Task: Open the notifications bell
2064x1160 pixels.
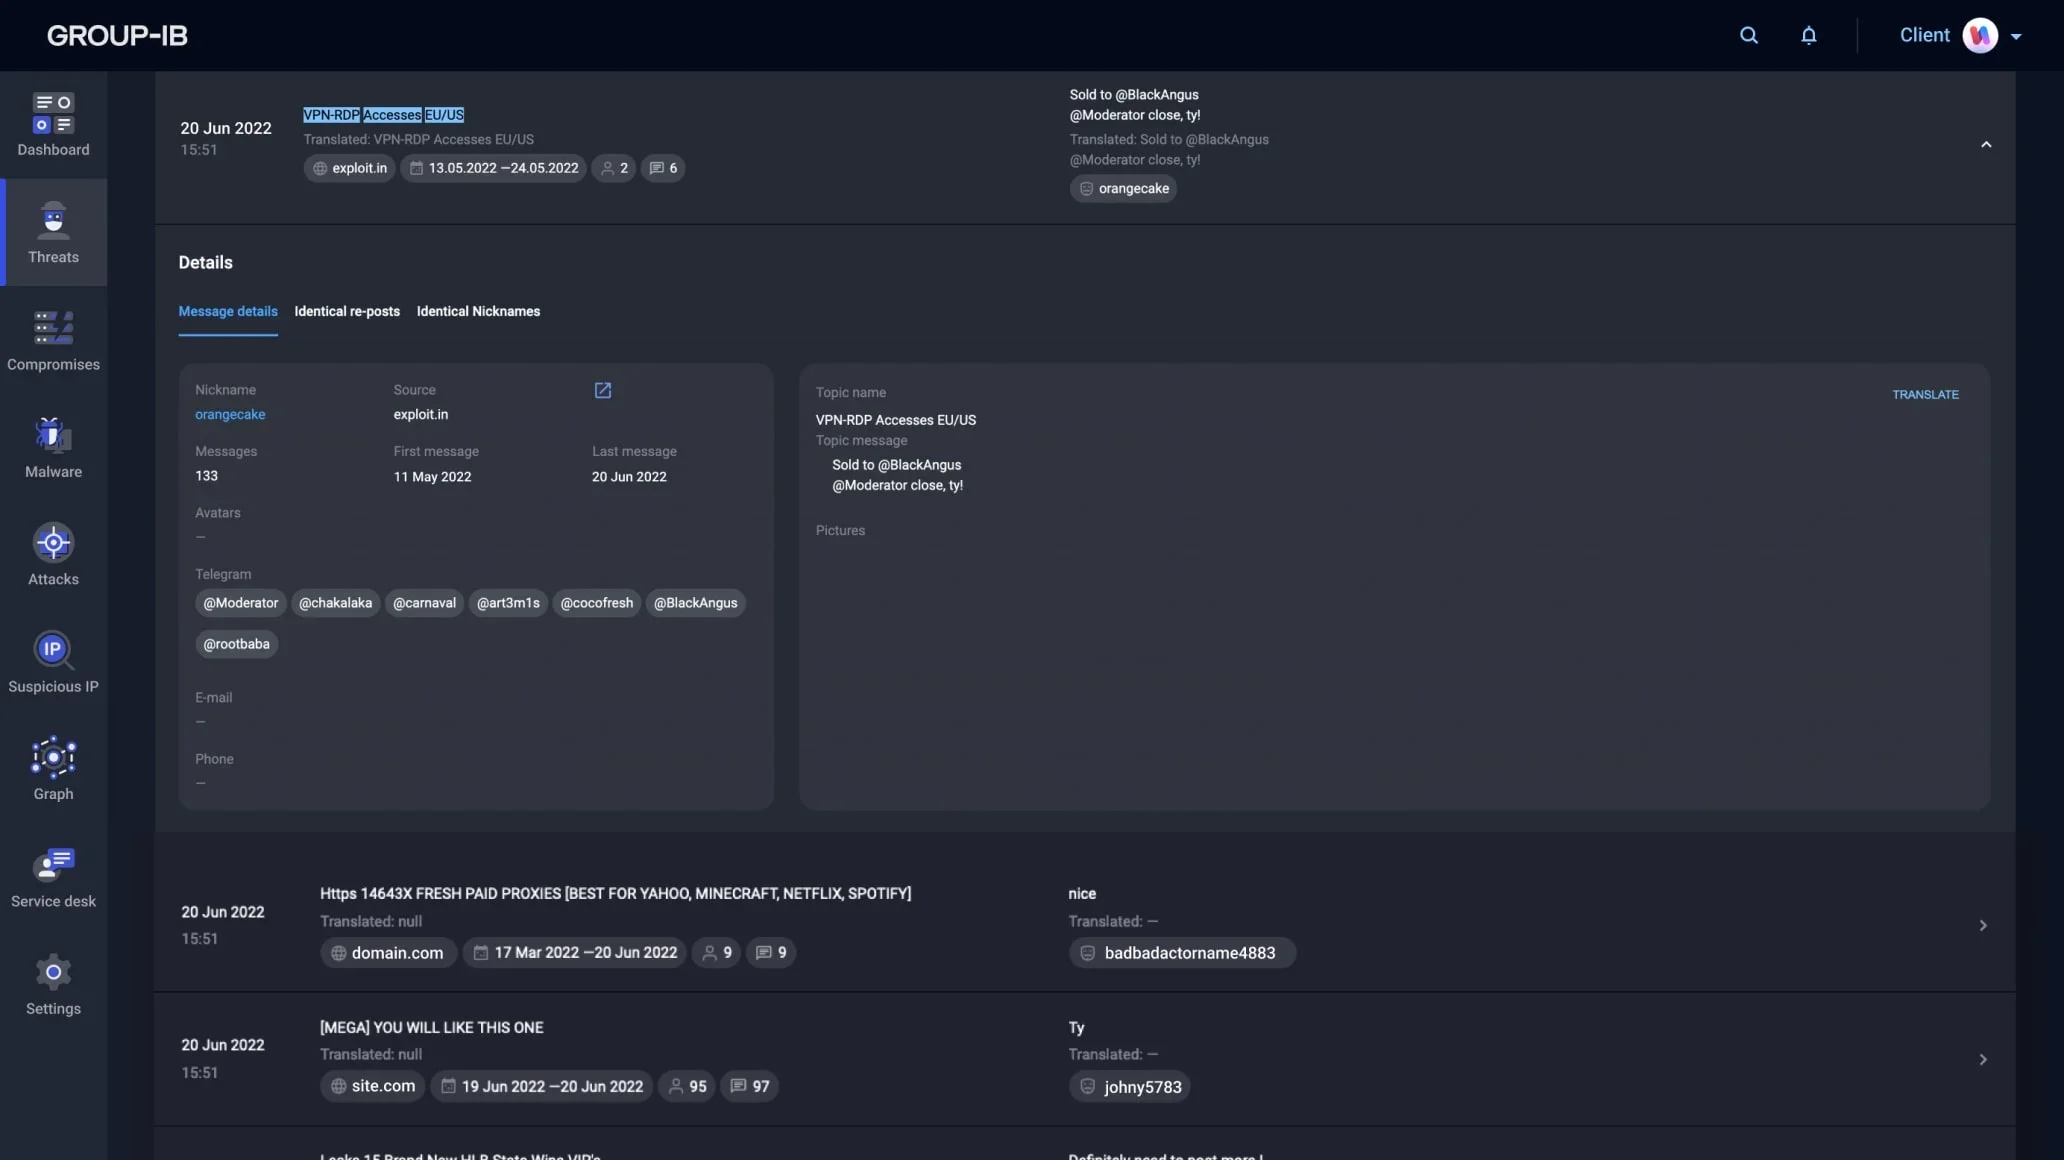Action: tap(1808, 35)
